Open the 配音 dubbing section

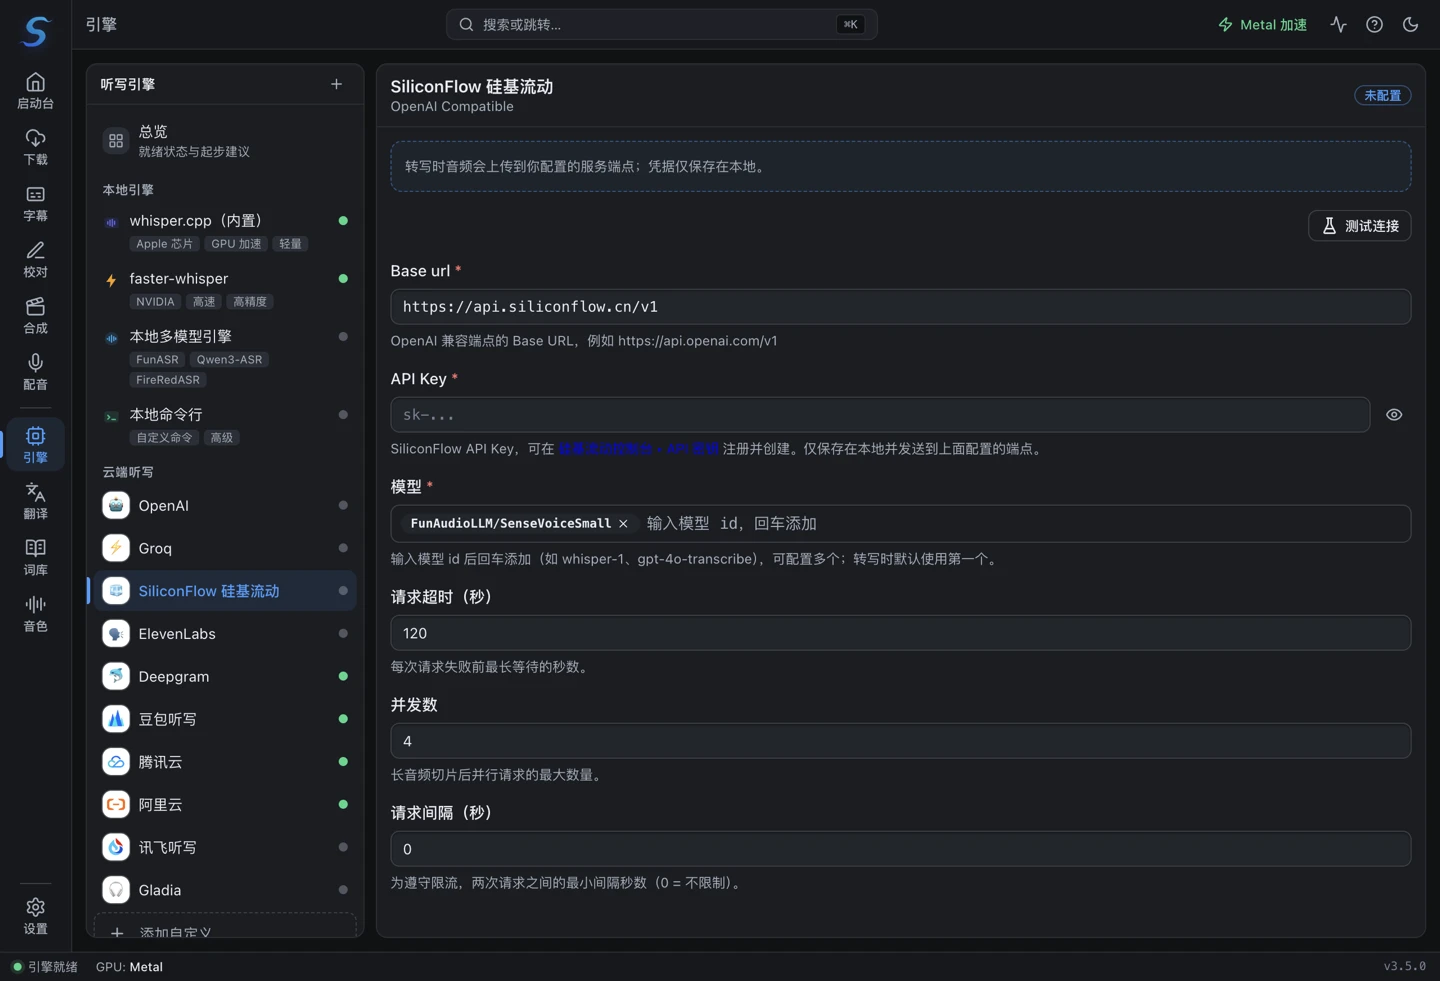35,371
